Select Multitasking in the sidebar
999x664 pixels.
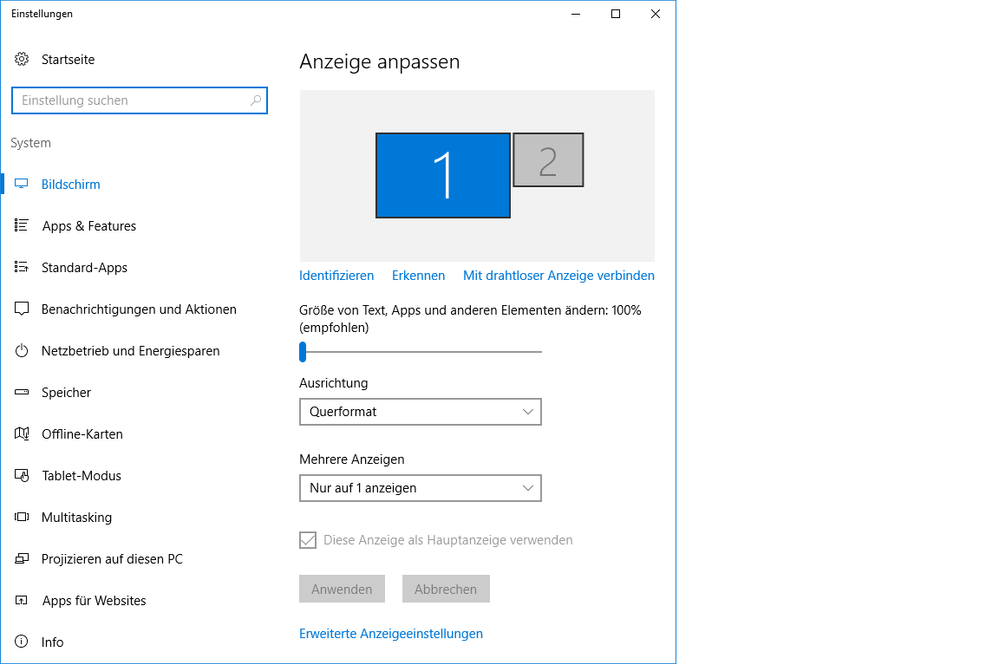pos(76,518)
